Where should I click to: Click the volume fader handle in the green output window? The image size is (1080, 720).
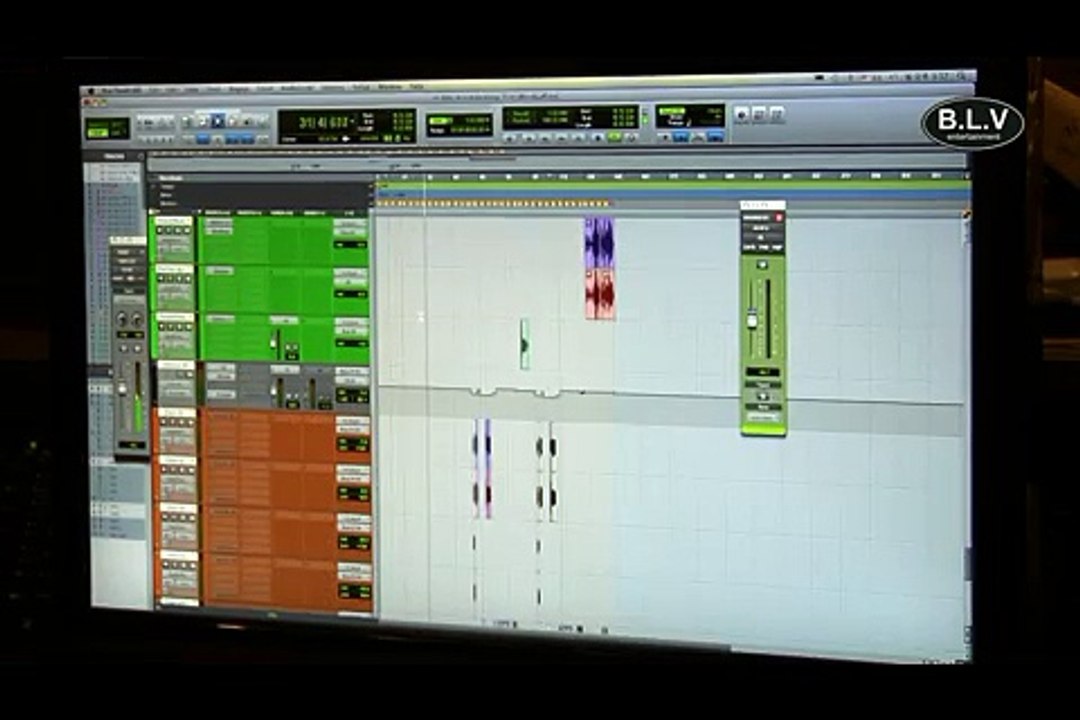click(752, 320)
